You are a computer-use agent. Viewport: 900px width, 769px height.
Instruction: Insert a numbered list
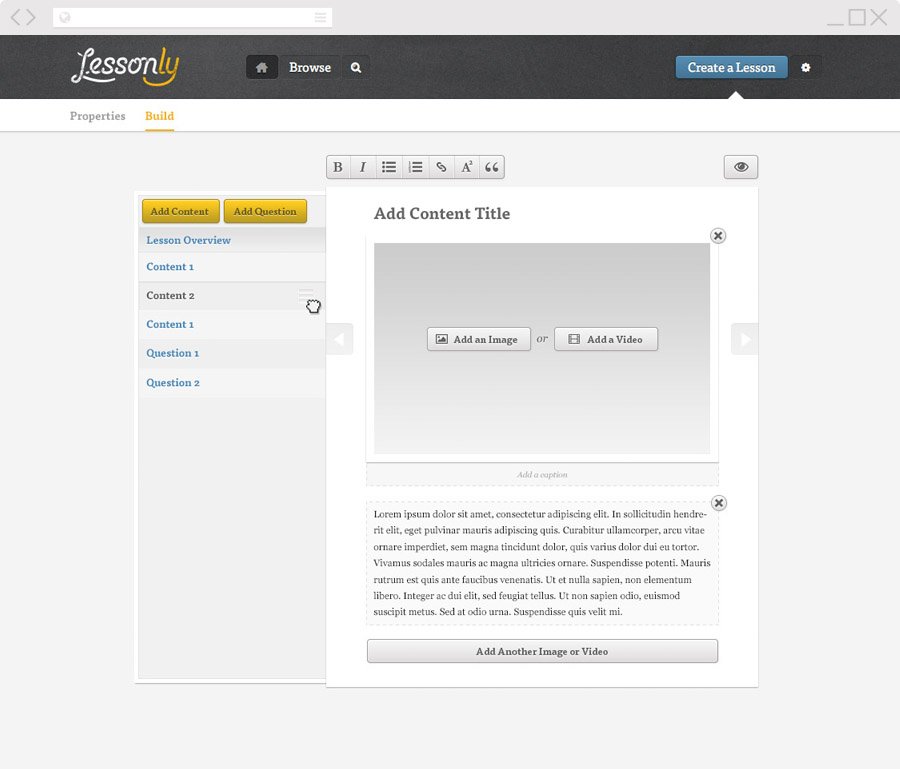click(x=415, y=167)
